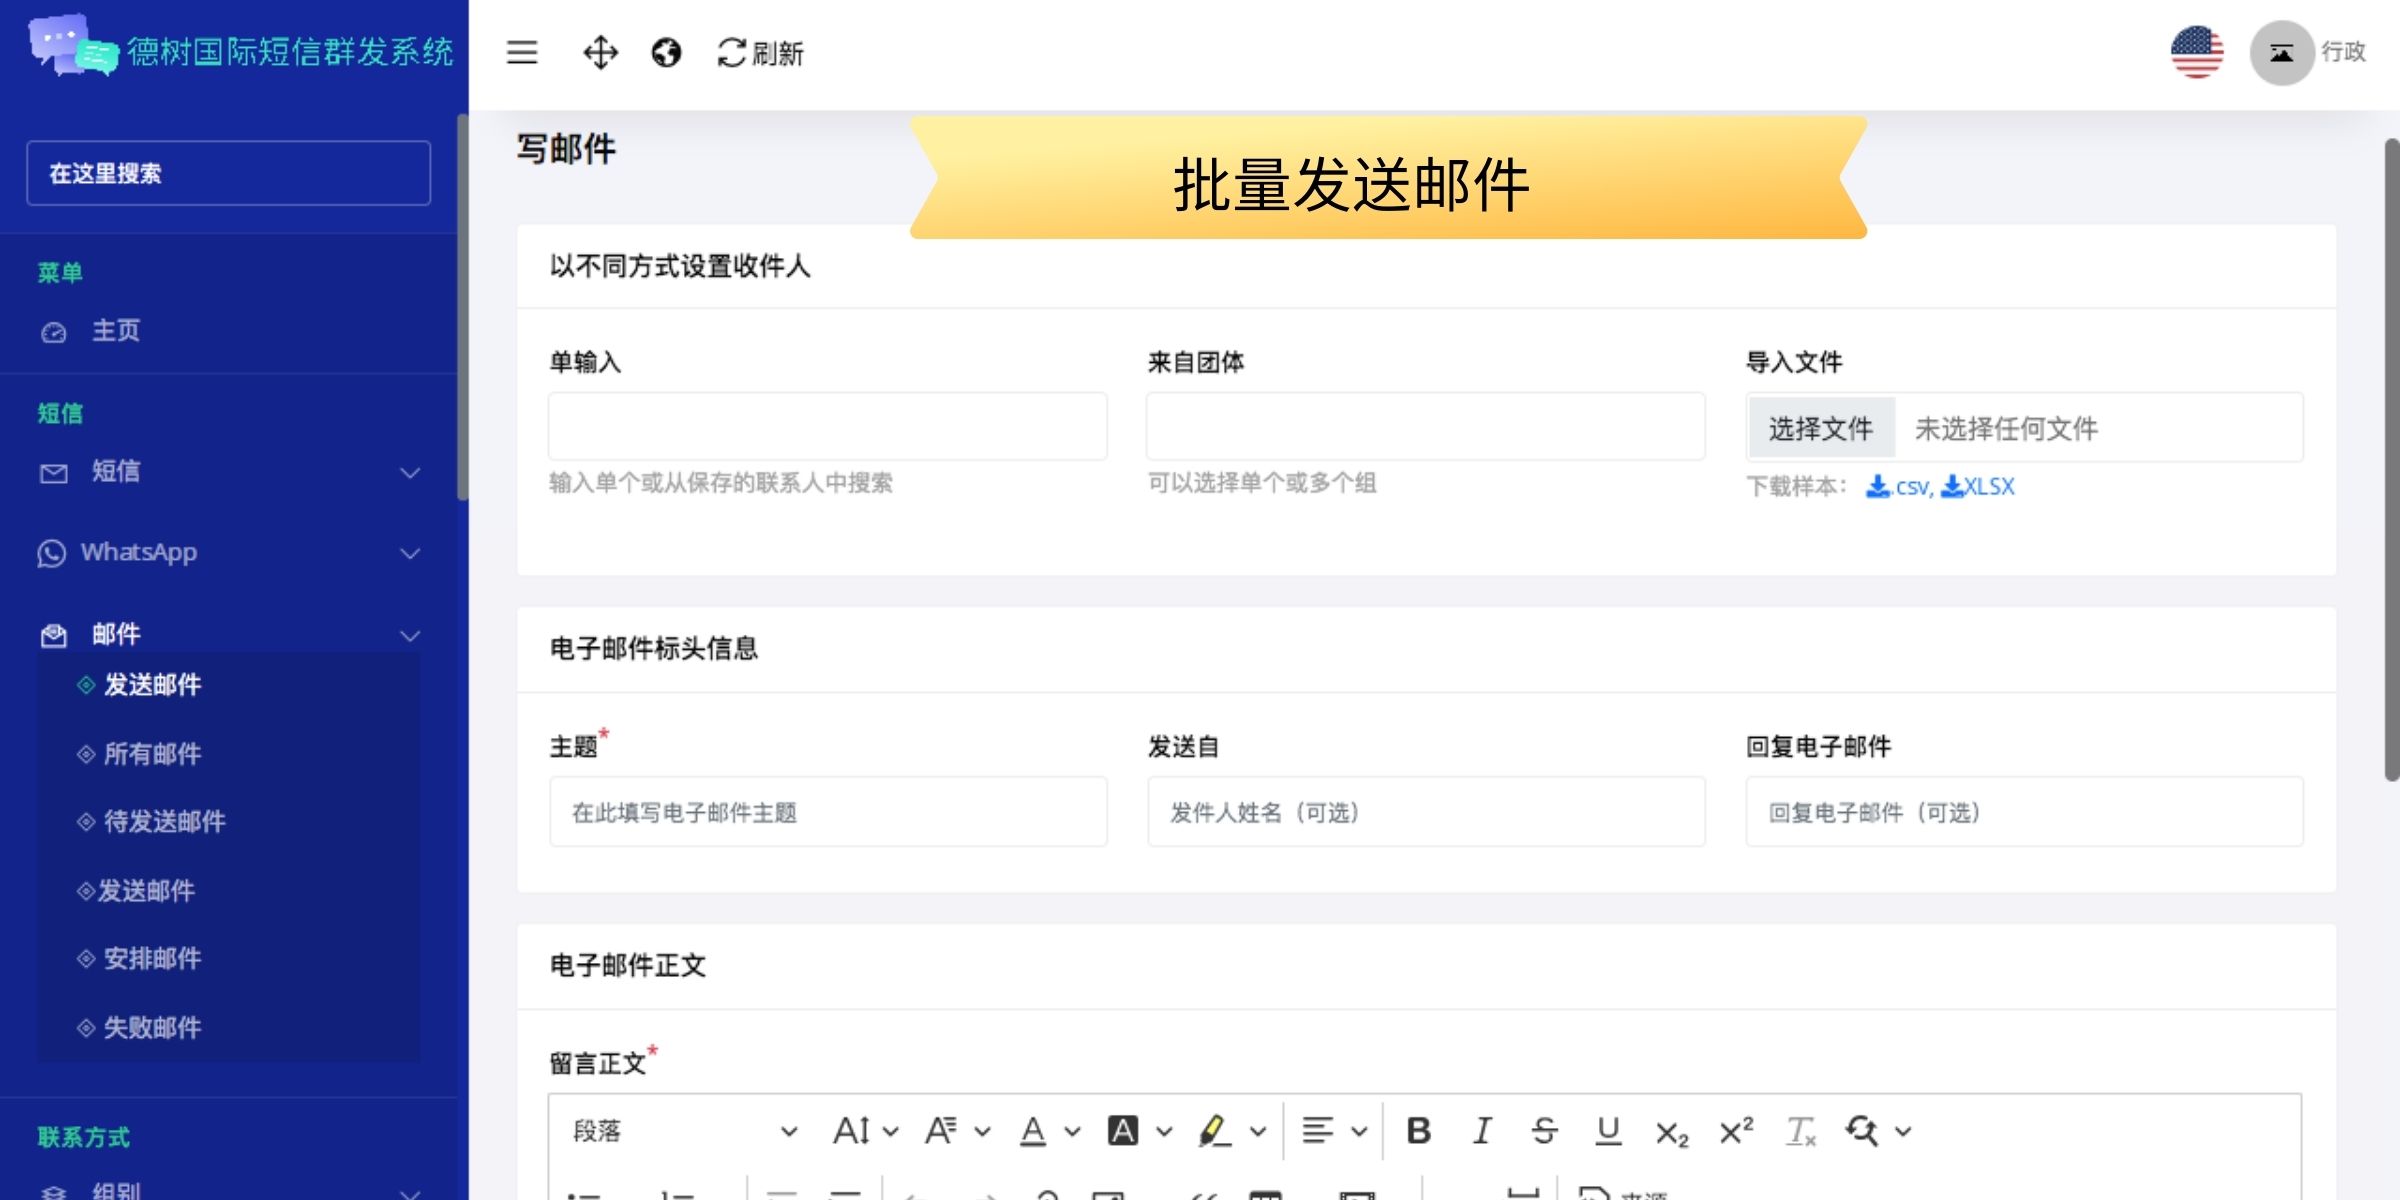Toggle italic text formatting

tap(1482, 1131)
